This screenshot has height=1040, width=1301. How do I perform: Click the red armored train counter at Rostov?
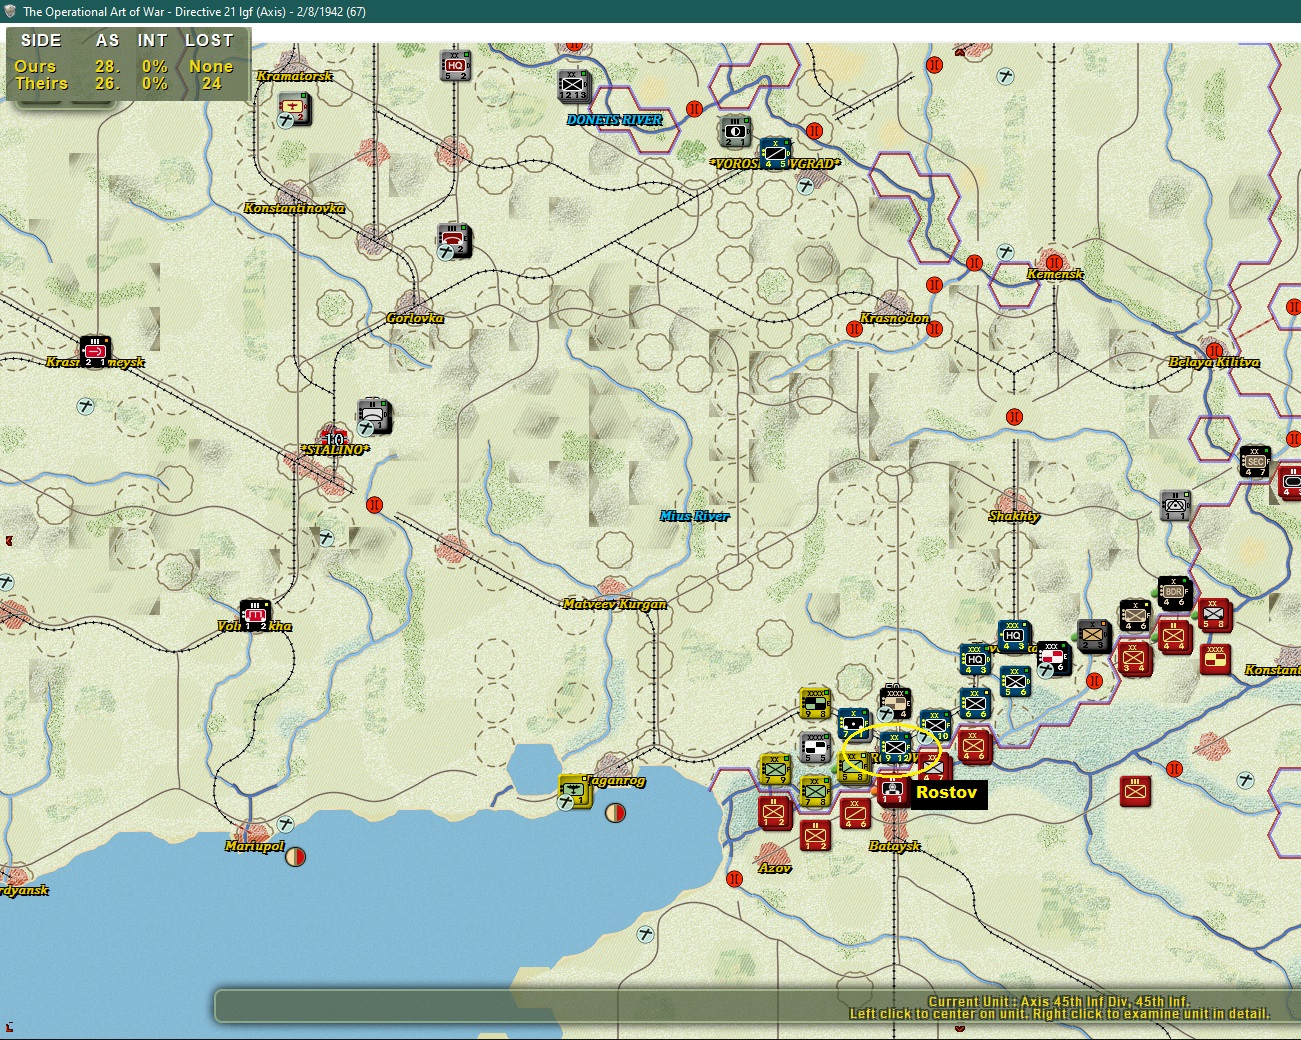point(892,792)
